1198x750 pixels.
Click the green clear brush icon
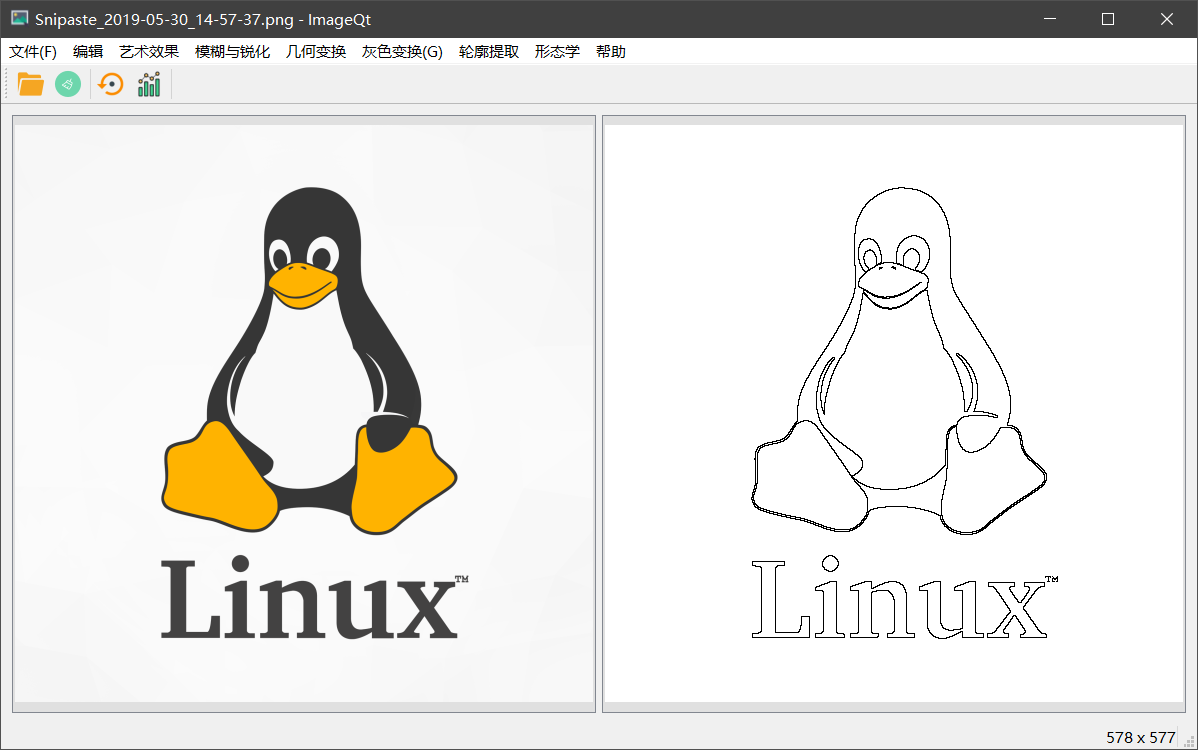[68, 84]
